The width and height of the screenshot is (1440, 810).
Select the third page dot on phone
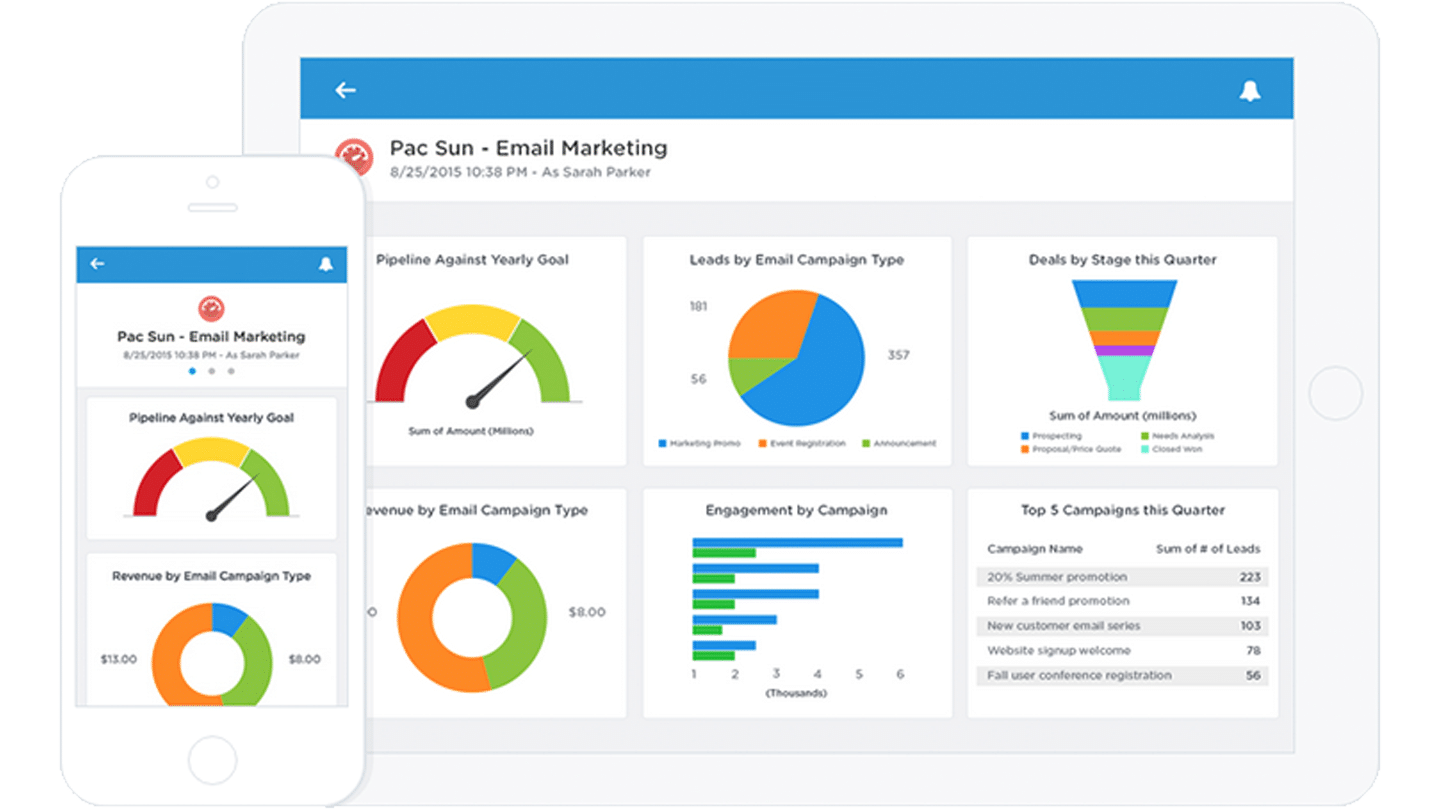231,371
